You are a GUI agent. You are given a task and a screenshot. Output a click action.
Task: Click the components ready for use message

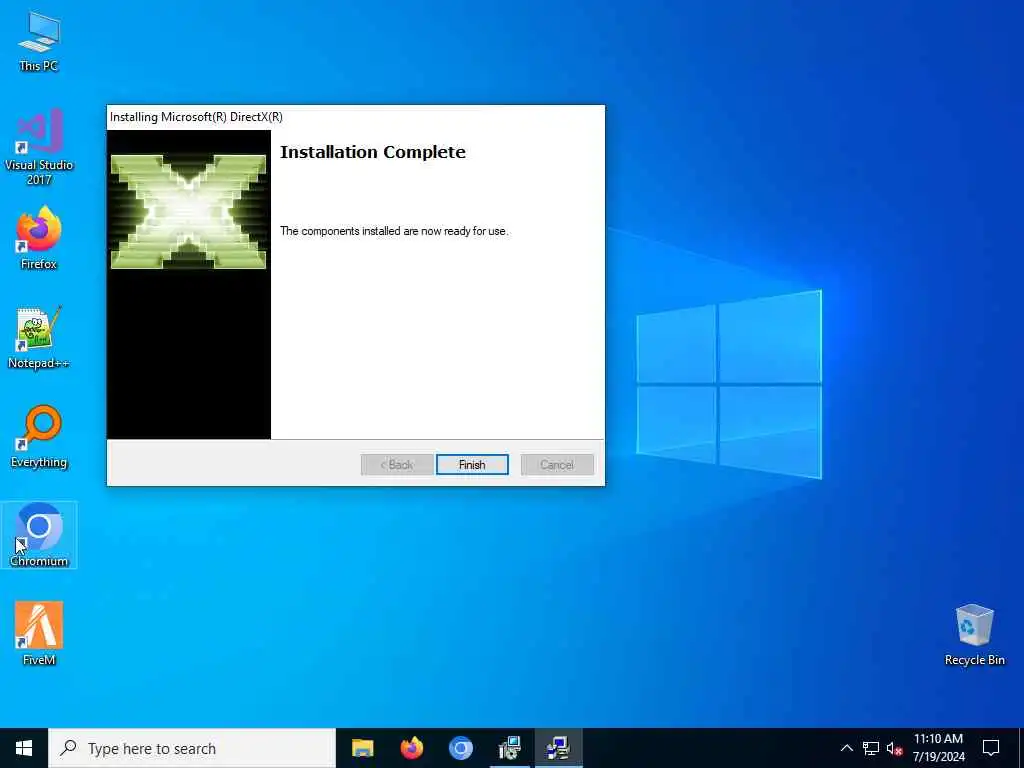[x=394, y=231]
